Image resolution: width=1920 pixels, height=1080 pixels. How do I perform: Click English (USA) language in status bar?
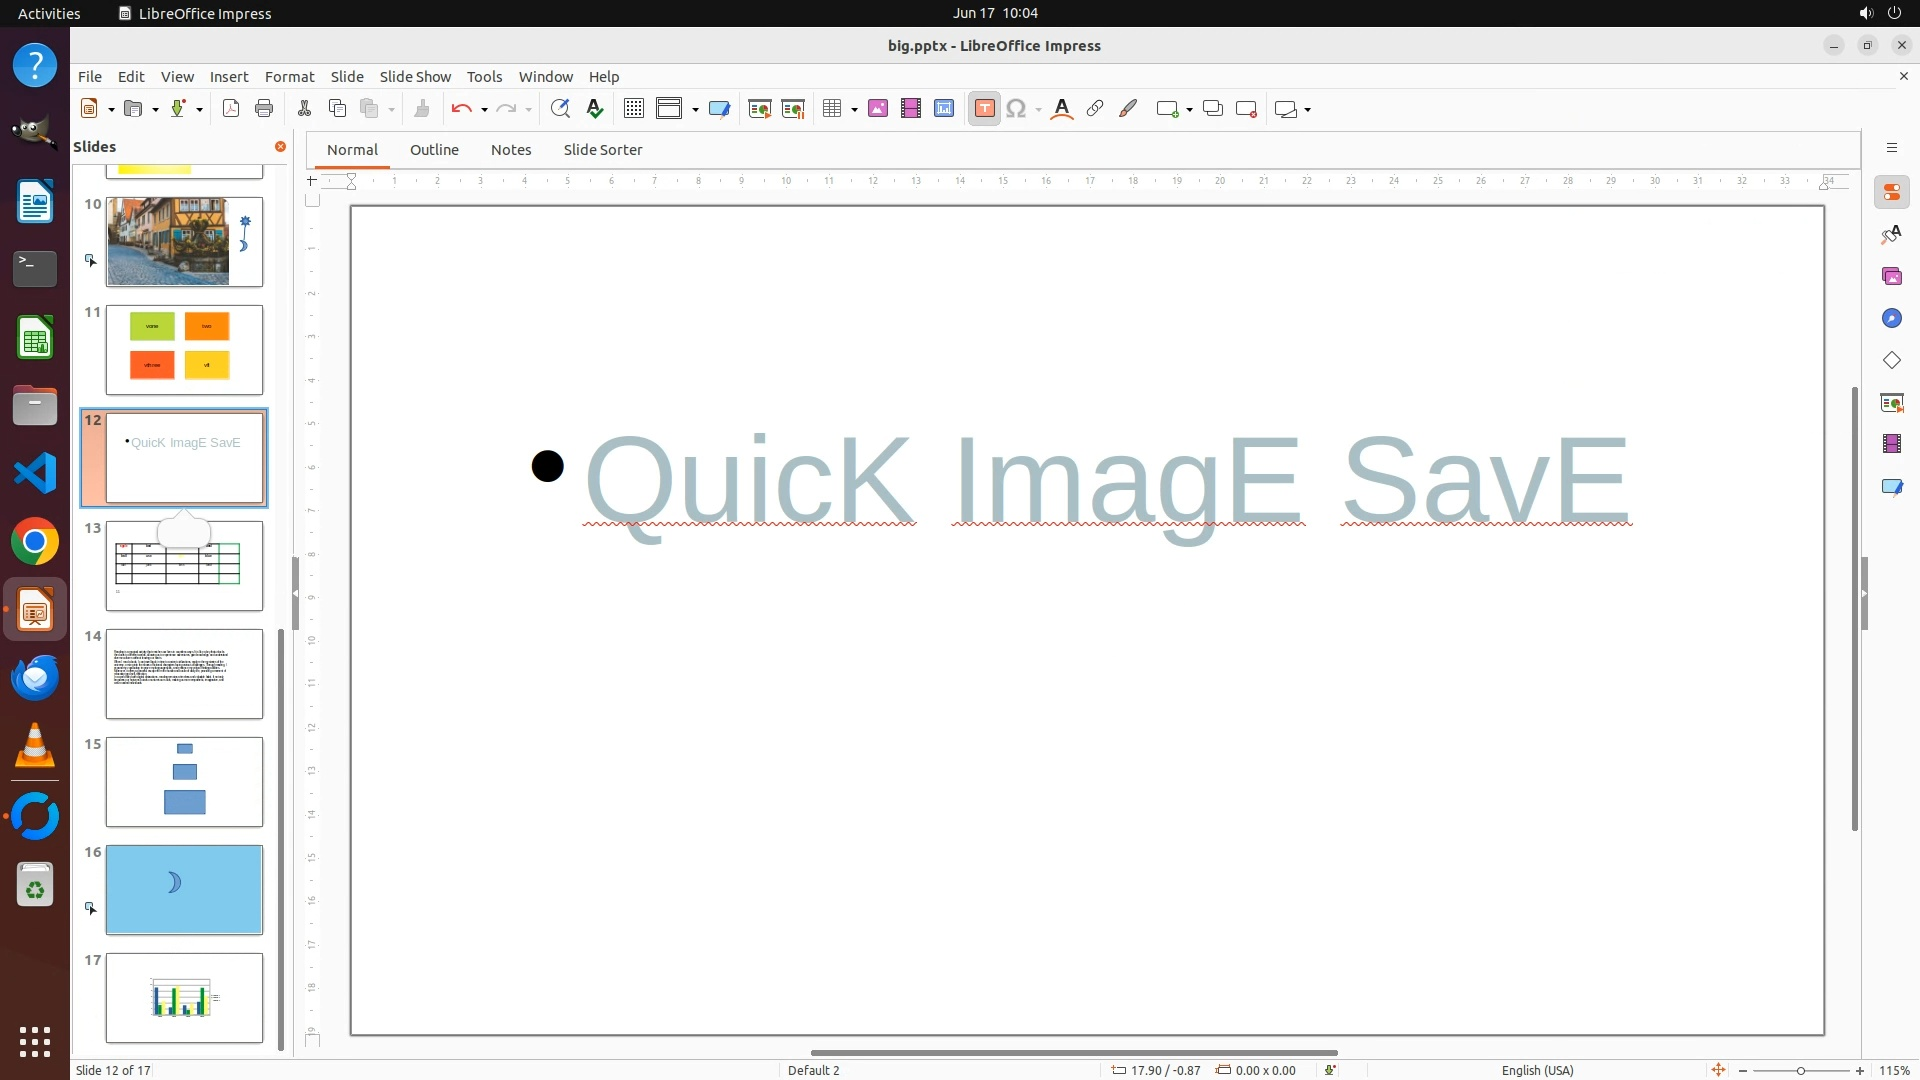(1537, 1070)
